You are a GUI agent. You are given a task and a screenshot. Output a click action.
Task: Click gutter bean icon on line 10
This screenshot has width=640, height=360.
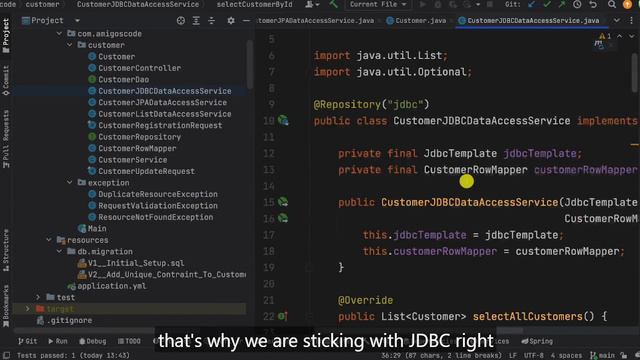(x=283, y=120)
